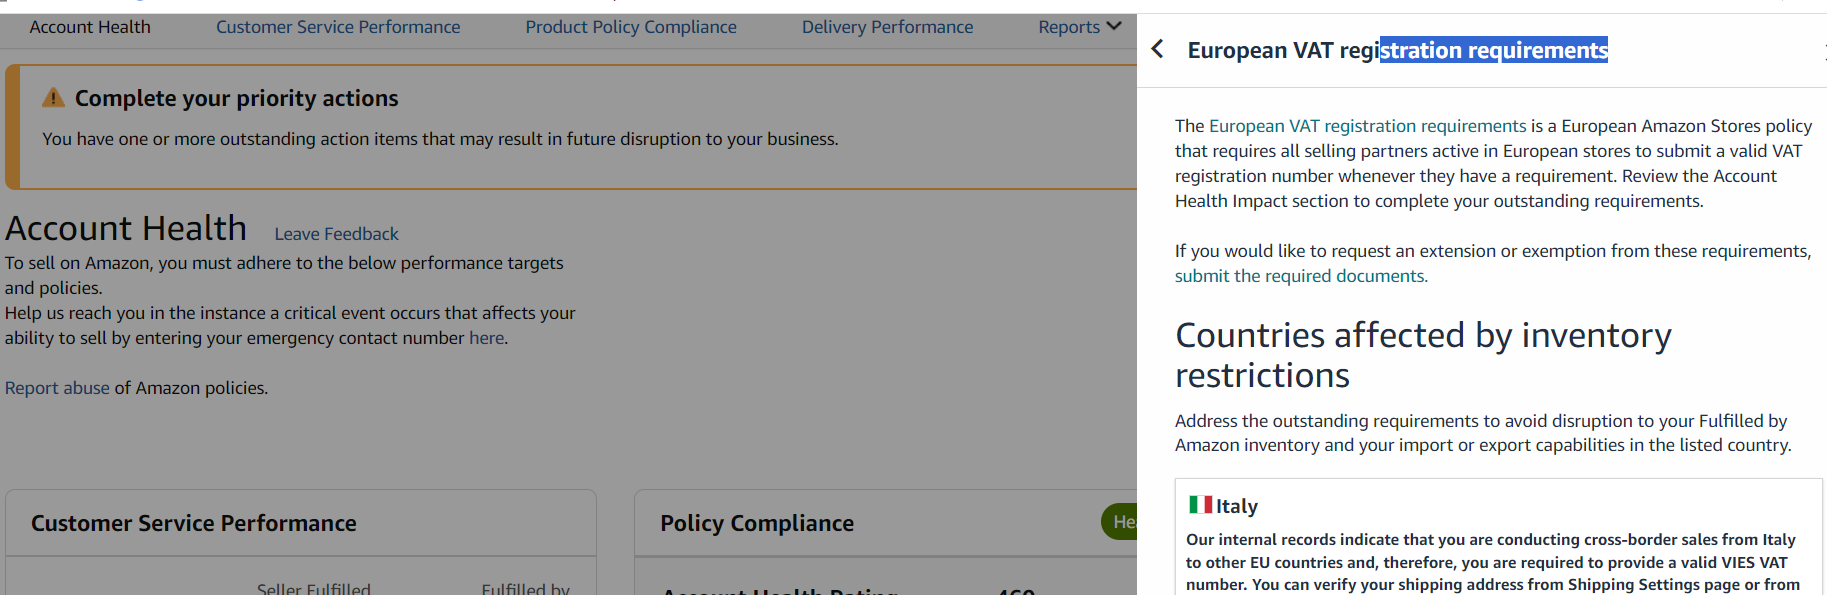Click the orange warning triangle icon
Screen dimensions: 1827x595
click(53, 98)
